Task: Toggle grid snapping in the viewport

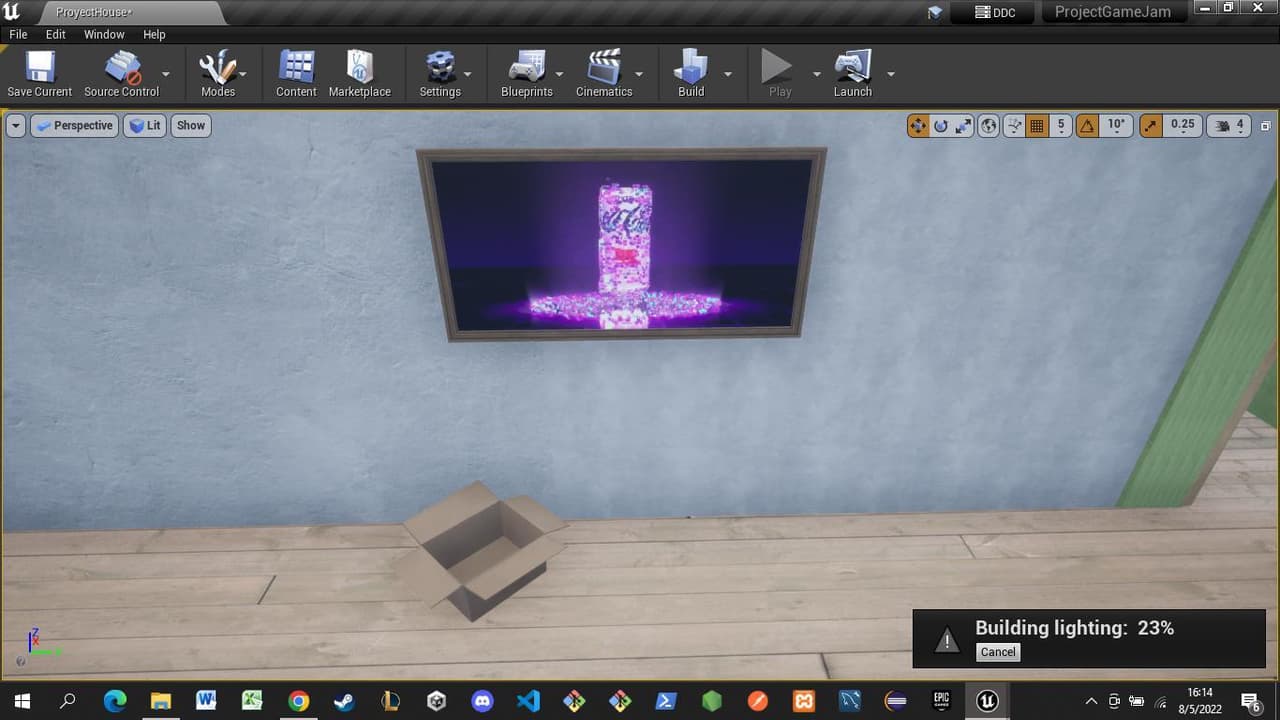Action: pos(1037,126)
